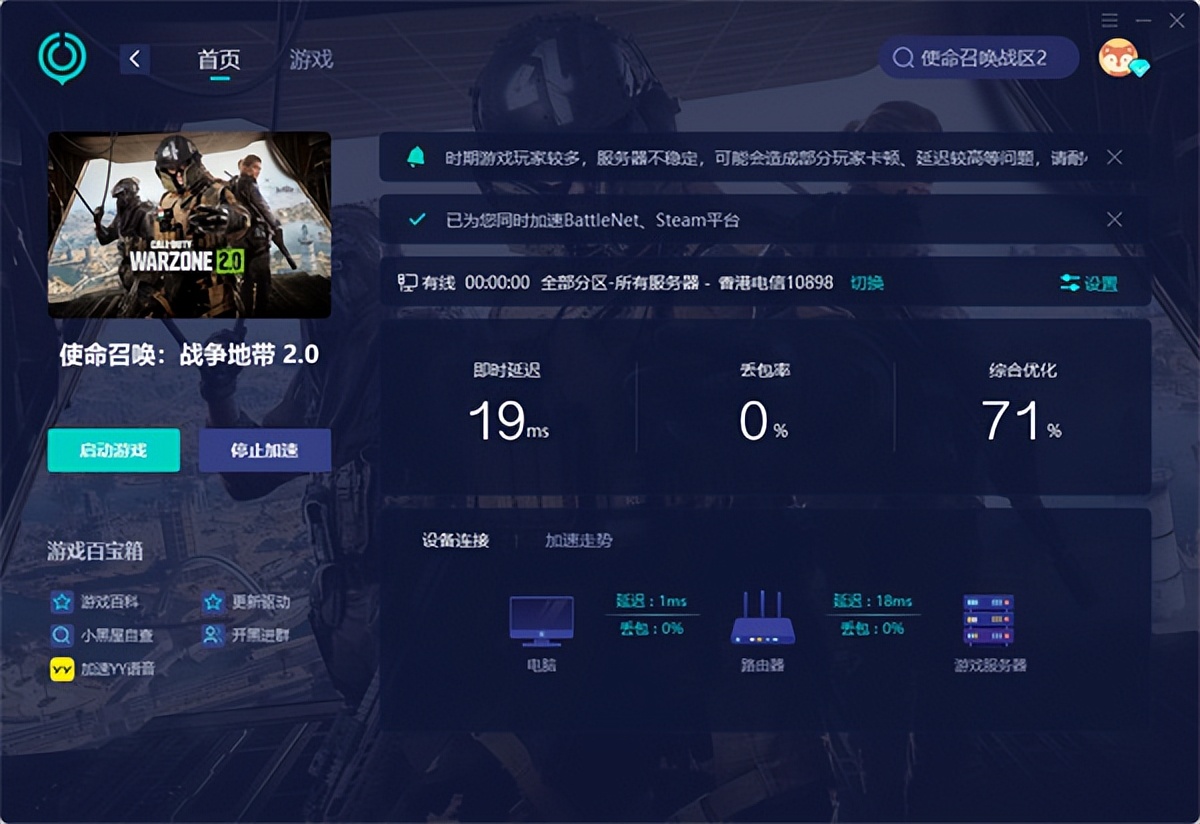Dismiss the server instability notification
Viewport: 1200px width, 824px height.
click(x=1113, y=157)
